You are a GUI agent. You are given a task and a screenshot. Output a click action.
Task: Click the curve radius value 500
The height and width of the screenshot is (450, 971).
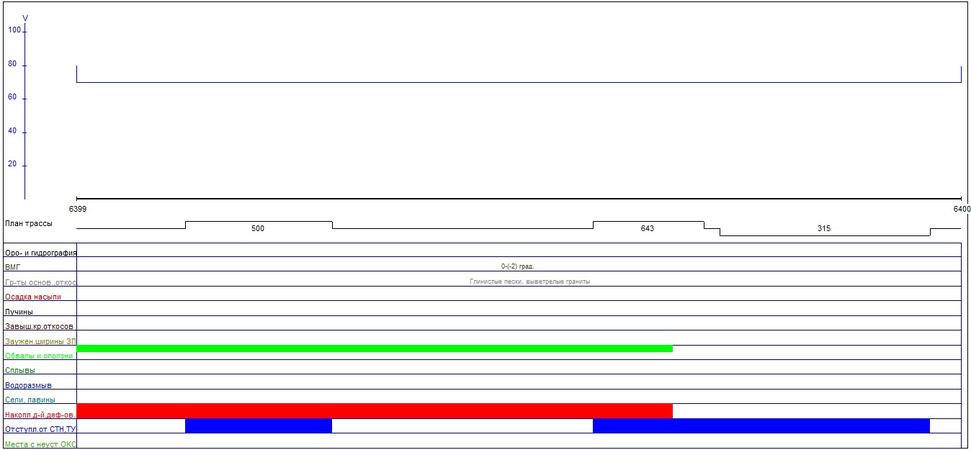258,228
